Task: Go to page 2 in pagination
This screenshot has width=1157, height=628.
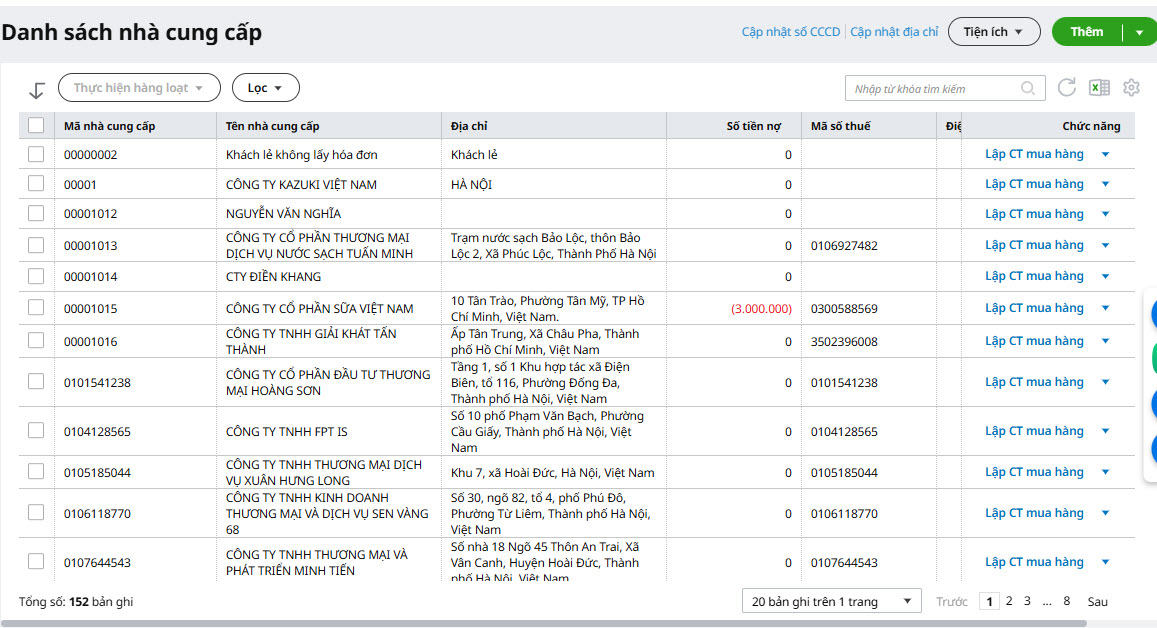Action: (x=1009, y=601)
